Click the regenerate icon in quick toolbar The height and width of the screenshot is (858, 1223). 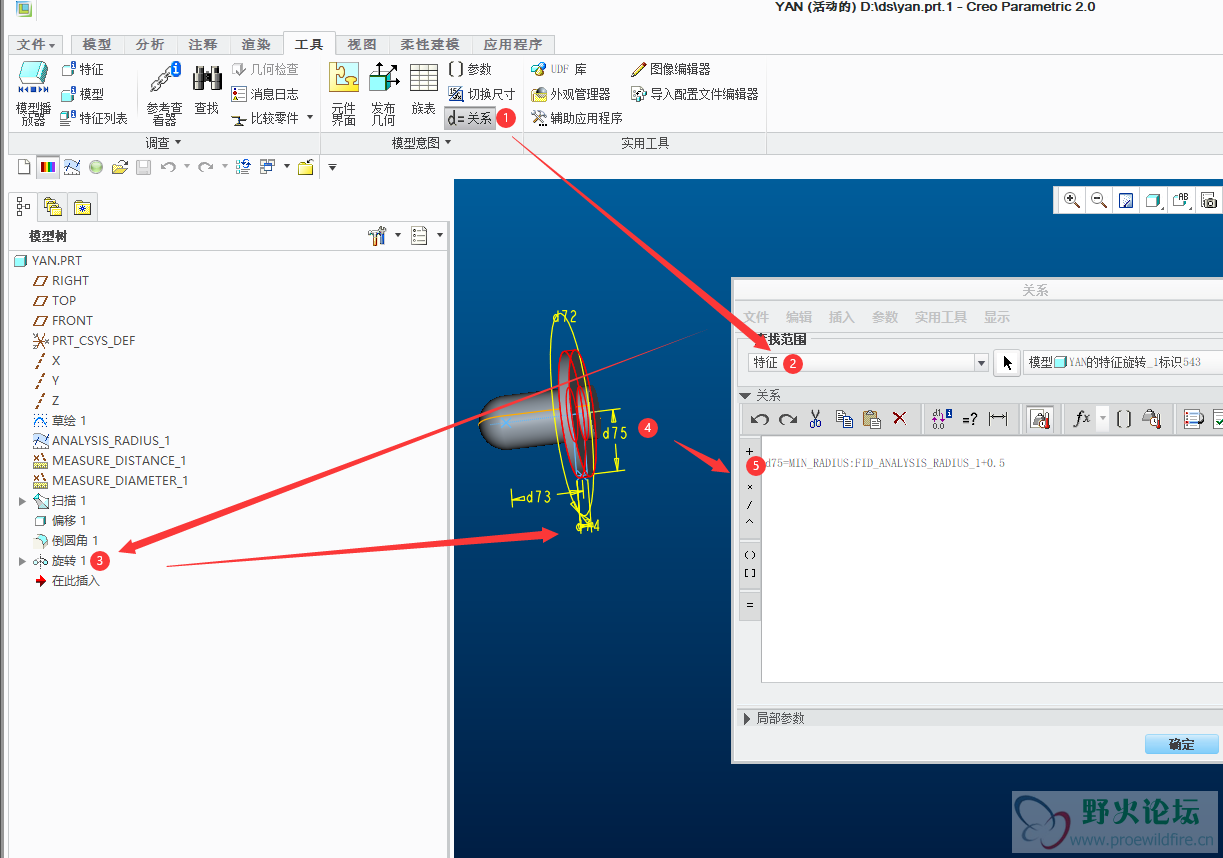pyautogui.click(x=243, y=167)
